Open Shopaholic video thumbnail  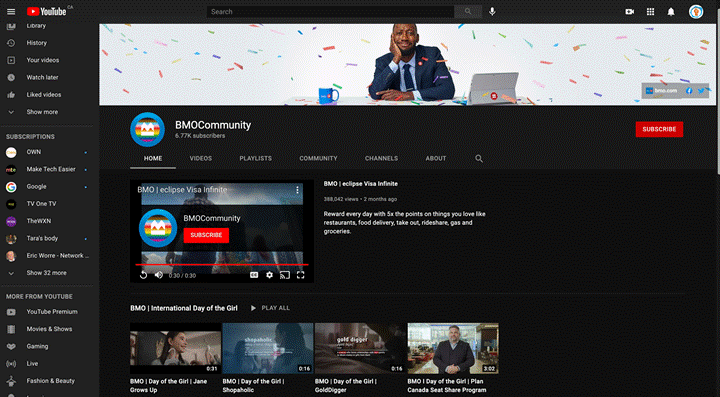pos(268,348)
